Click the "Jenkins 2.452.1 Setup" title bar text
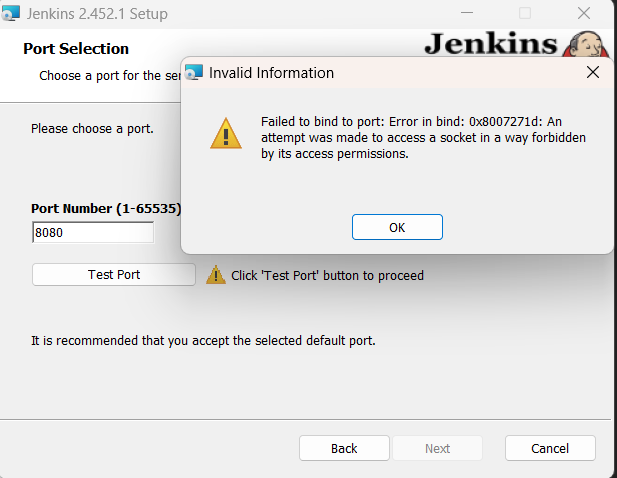Image resolution: width=617 pixels, height=478 pixels. [110, 14]
